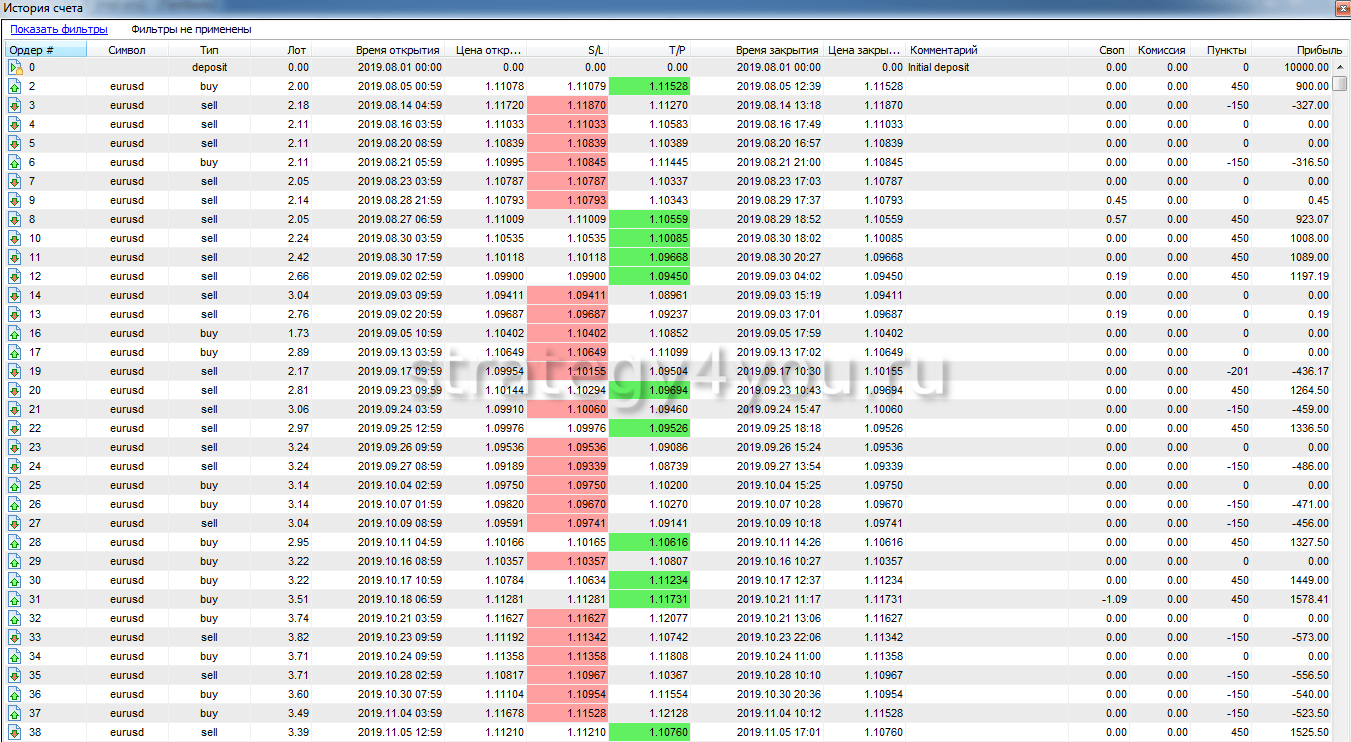Screen dimensions: 1351x742
Task: Click the 'Комментарий' column header
Action: pos(943,50)
